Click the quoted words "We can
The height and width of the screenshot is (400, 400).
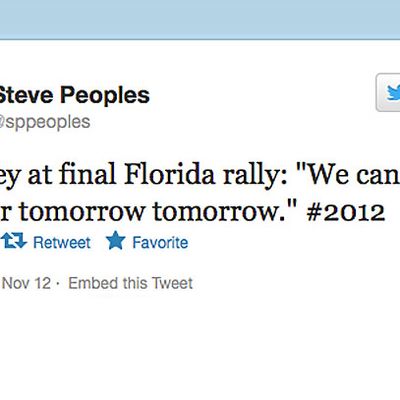pos(348,175)
